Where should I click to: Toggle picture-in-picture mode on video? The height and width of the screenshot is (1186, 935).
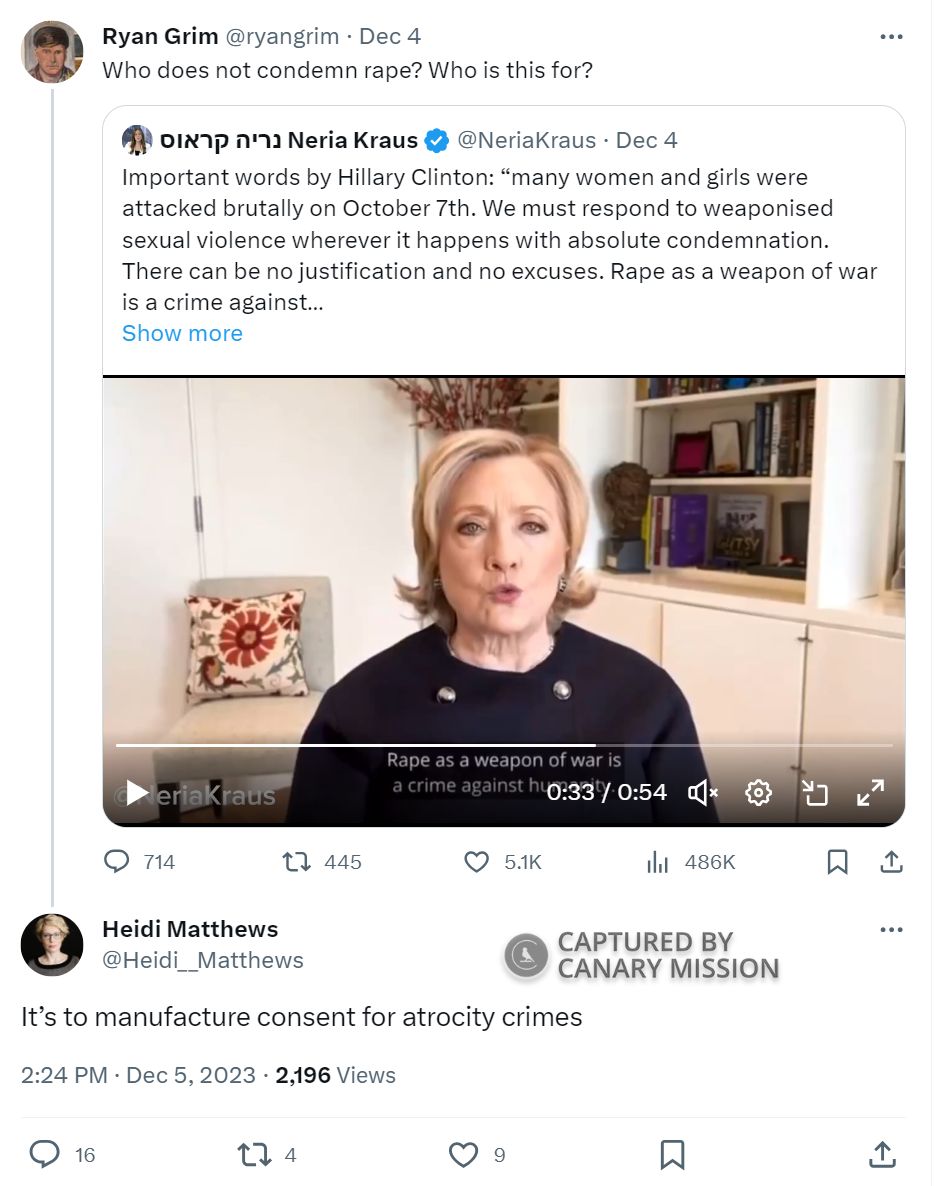[815, 793]
